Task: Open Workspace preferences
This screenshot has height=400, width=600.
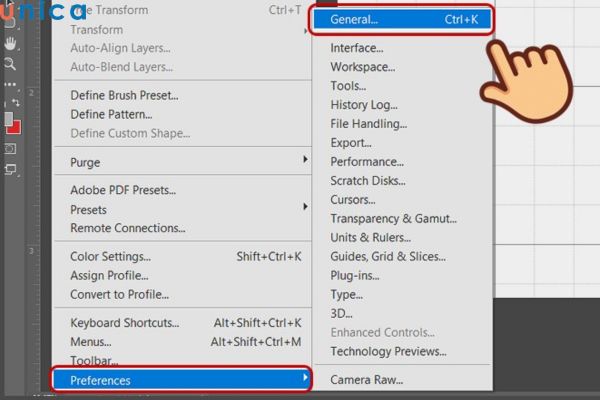Action: pyautogui.click(x=402, y=67)
